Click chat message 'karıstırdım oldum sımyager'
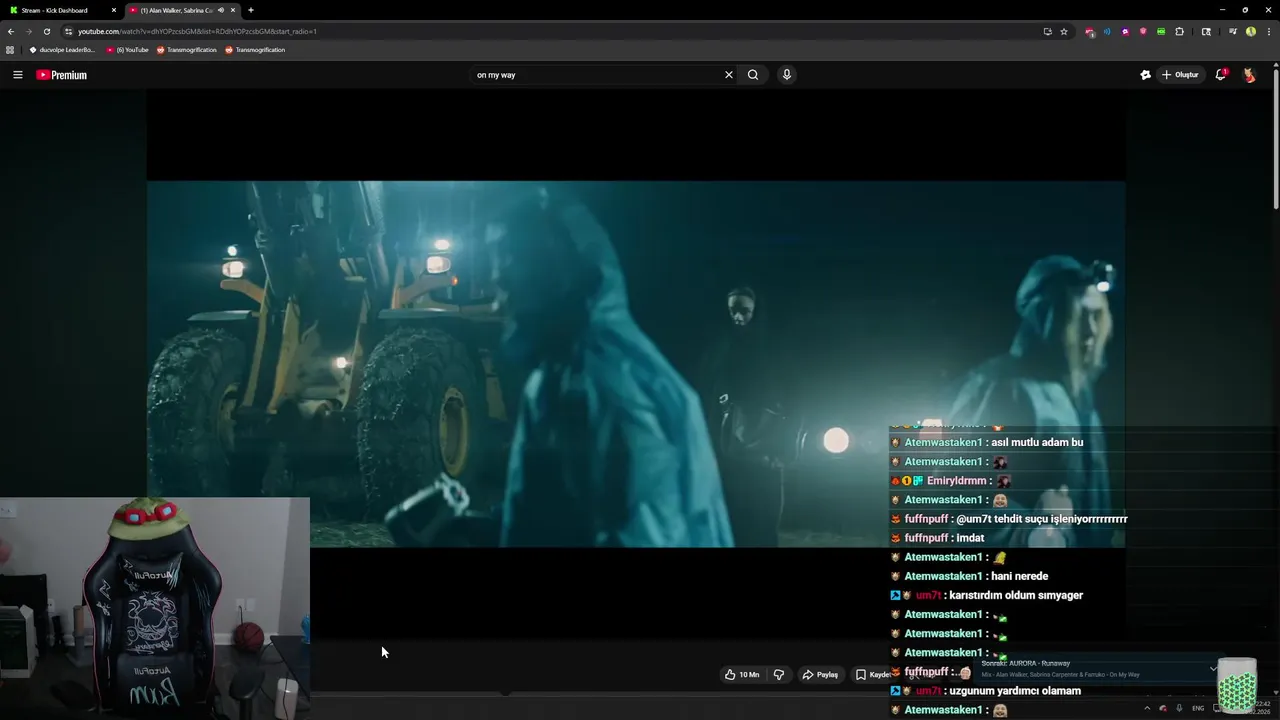The width and height of the screenshot is (1280, 720). click(1016, 596)
